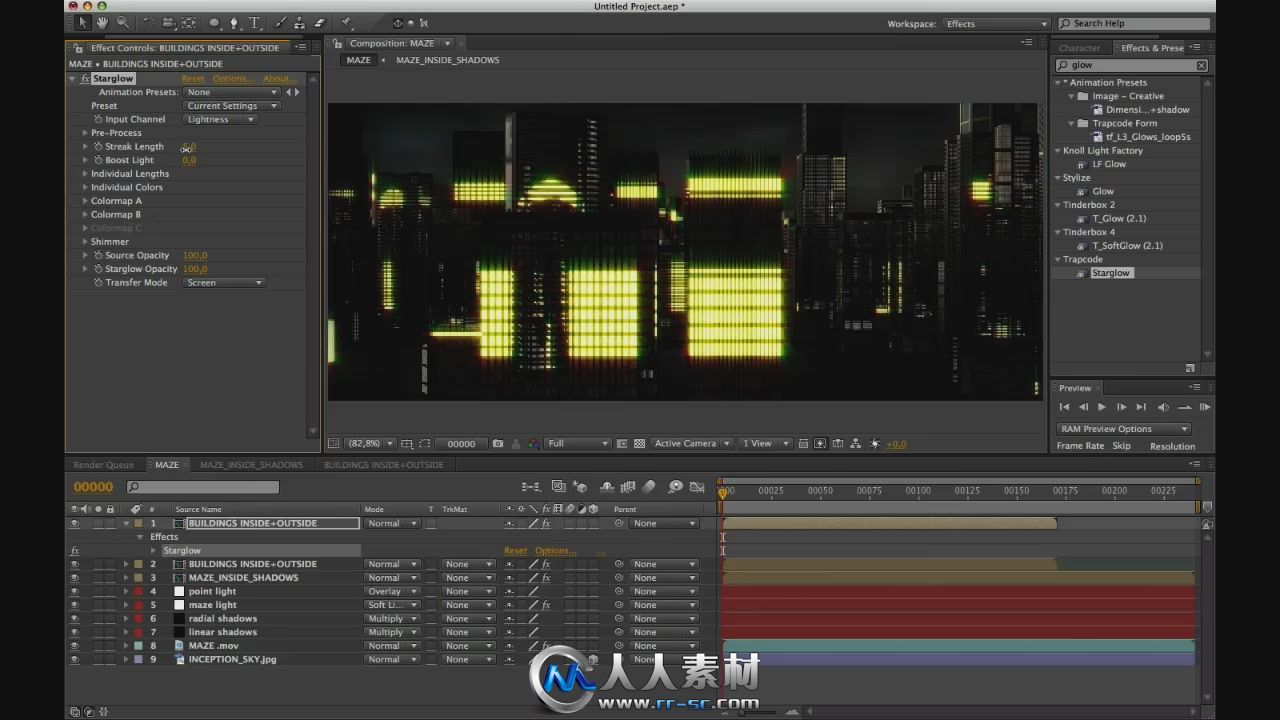Image resolution: width=1280 pixels, height=720 pixels.
Task: Click Reset link in Effect Controls
Action: 193,79
